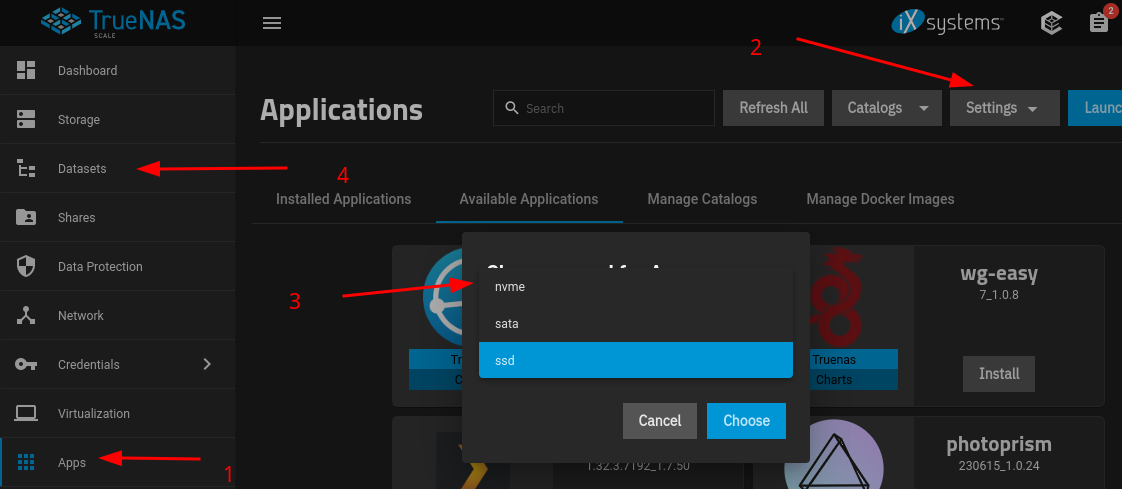Click the Dashboard sidebar icon
This screenshot has width=1122, height=489.
pos(26,70)
